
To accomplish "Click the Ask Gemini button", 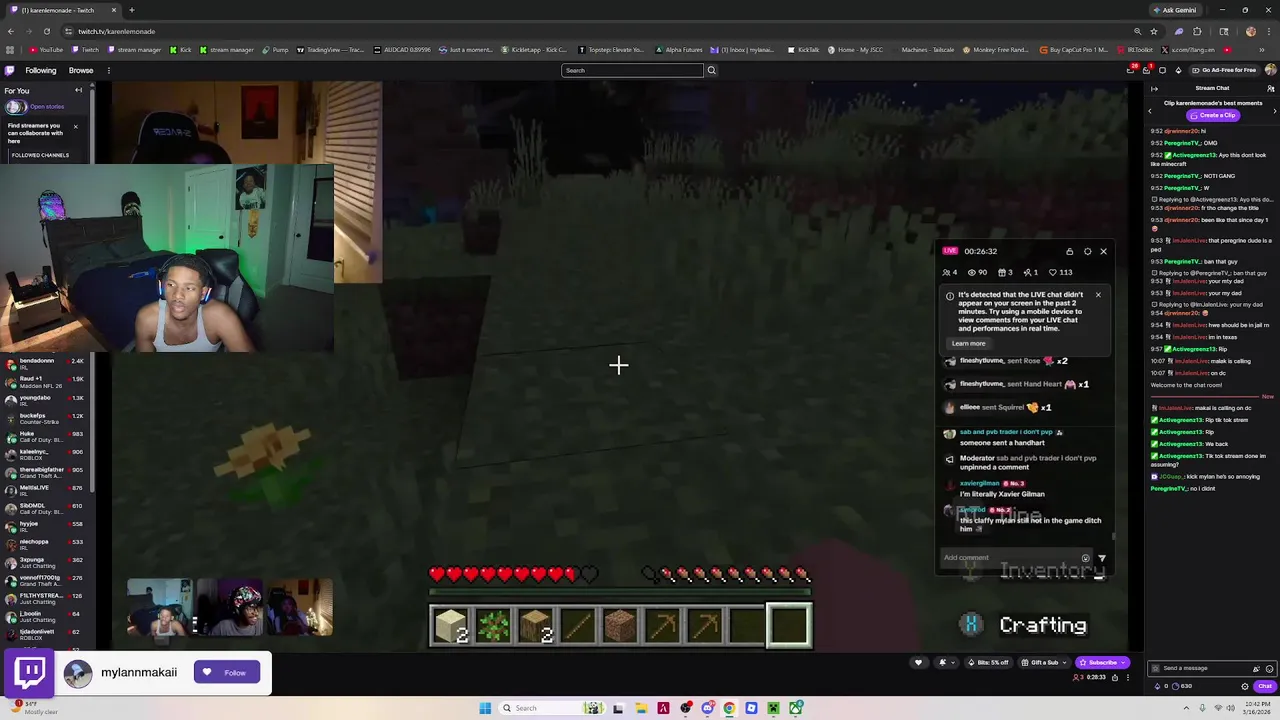I will [x=1175, y=10].
